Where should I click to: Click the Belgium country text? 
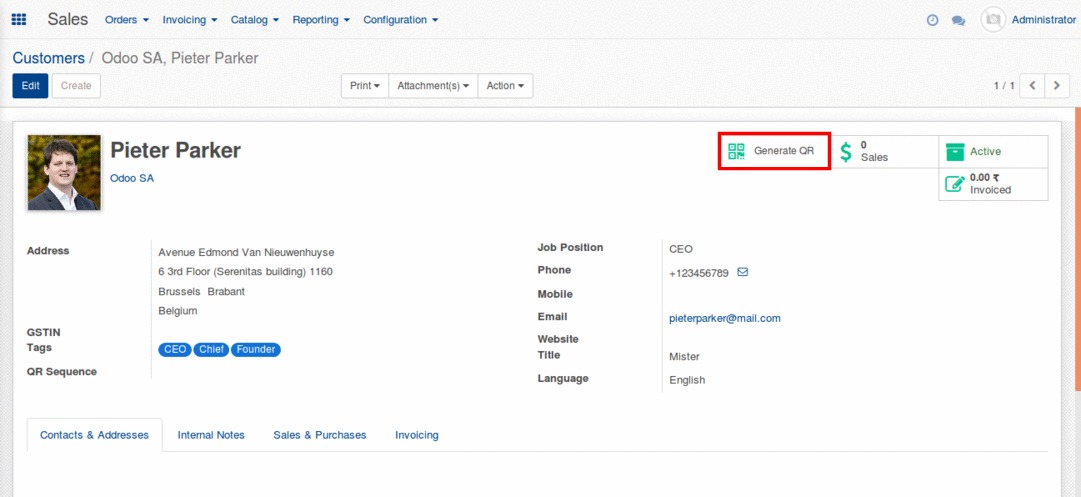click(178, 311)
